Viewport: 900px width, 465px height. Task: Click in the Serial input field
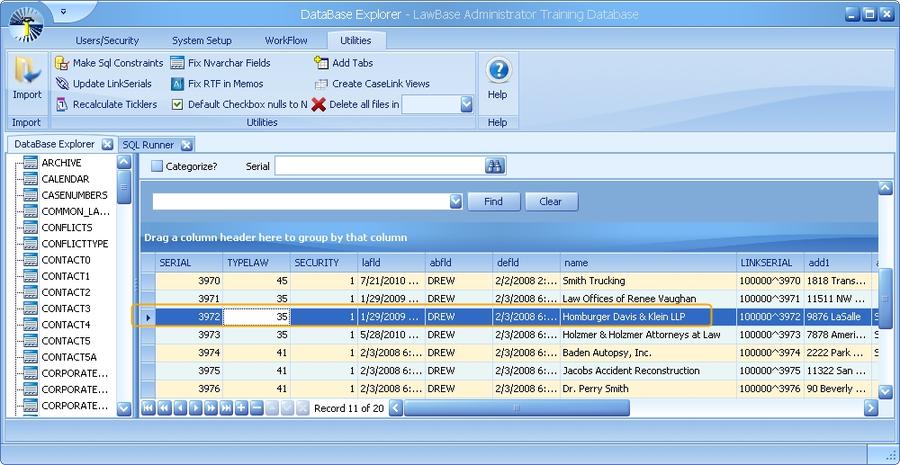[x=379, y=166]
